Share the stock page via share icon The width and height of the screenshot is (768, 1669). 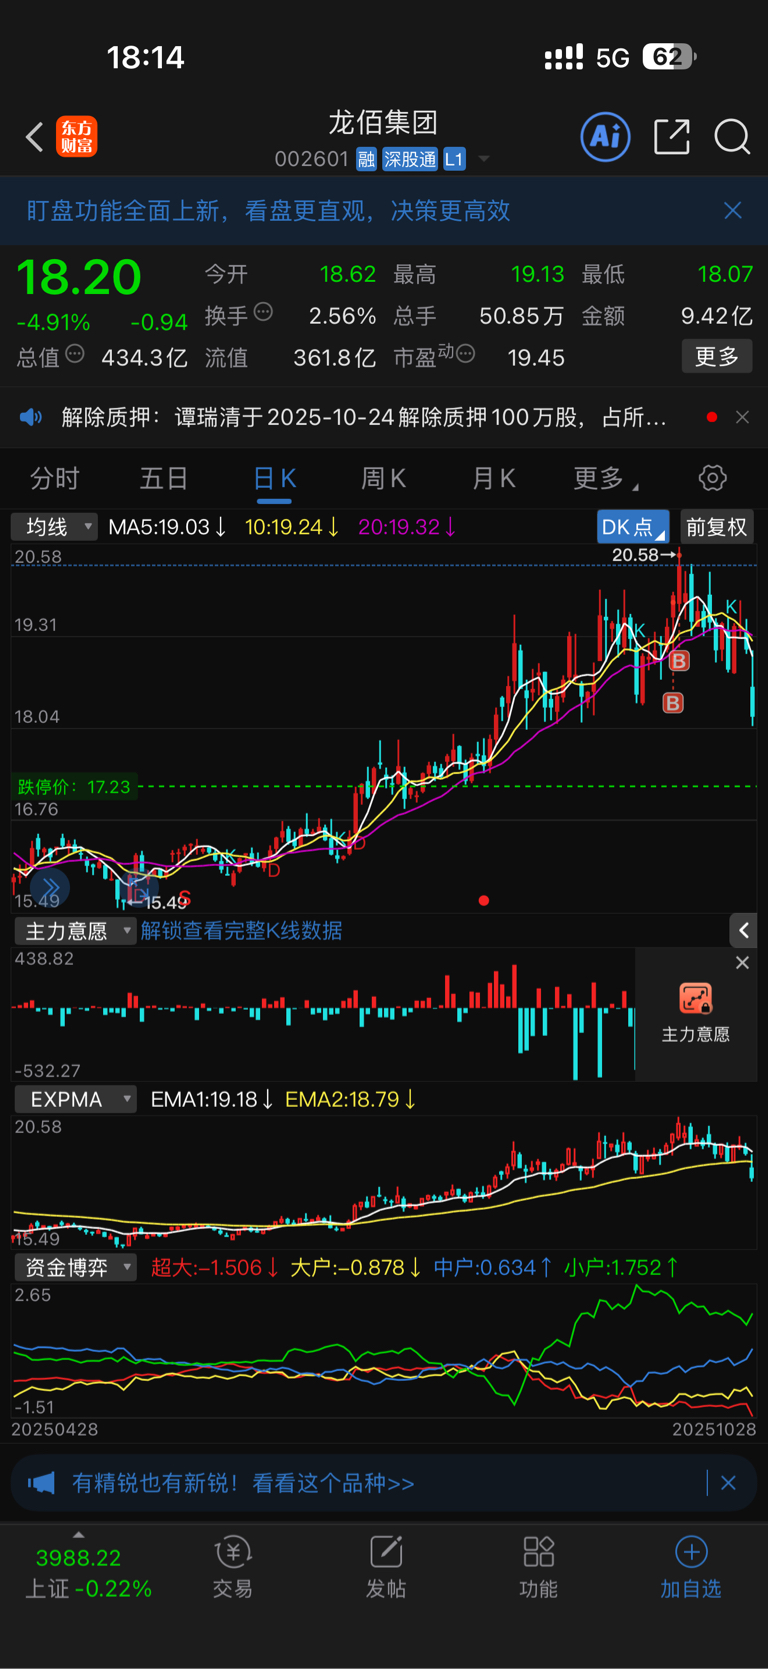(672, 136)
